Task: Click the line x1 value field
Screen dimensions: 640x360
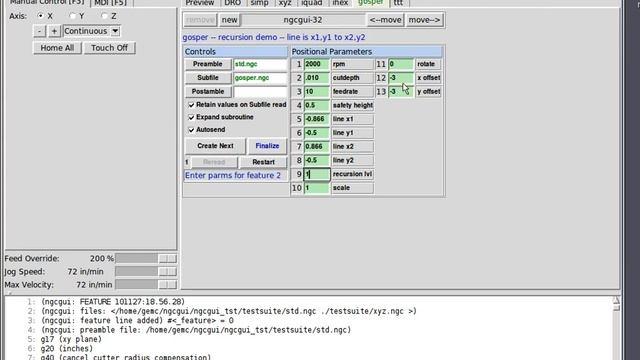Action: point(317,119)
